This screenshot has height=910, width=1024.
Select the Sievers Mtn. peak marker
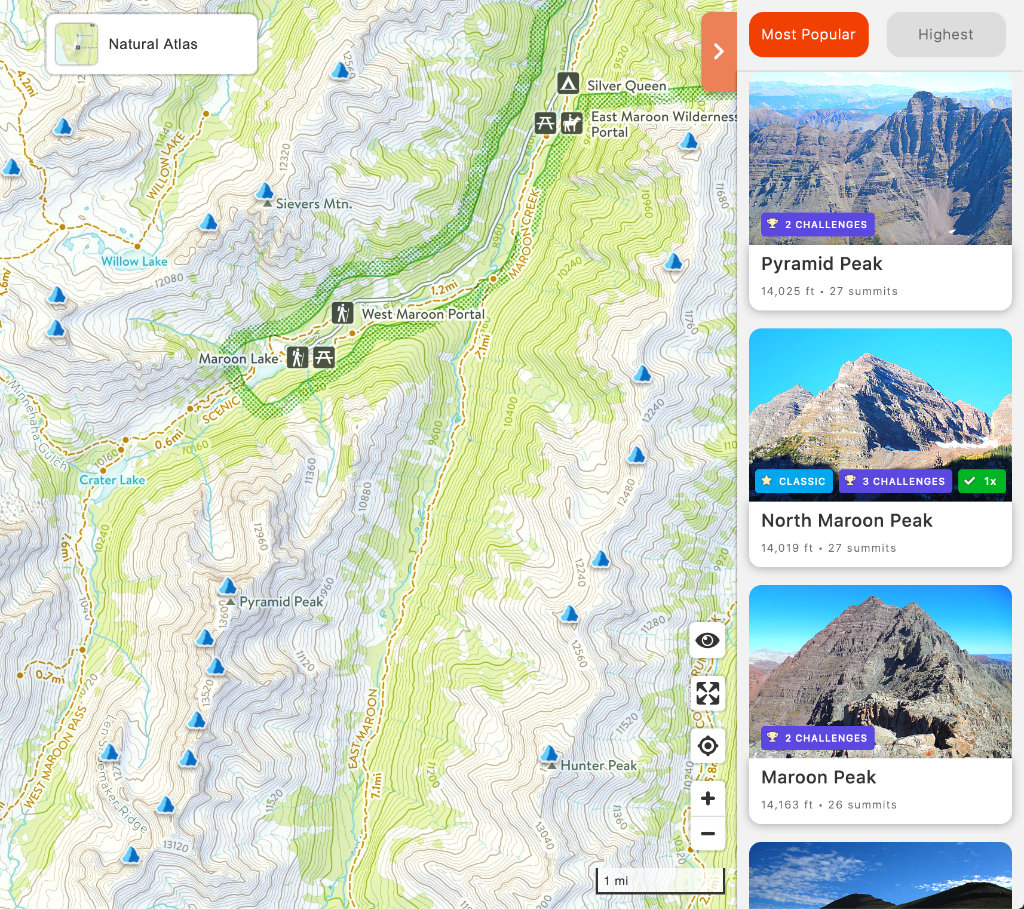point(264,191)
